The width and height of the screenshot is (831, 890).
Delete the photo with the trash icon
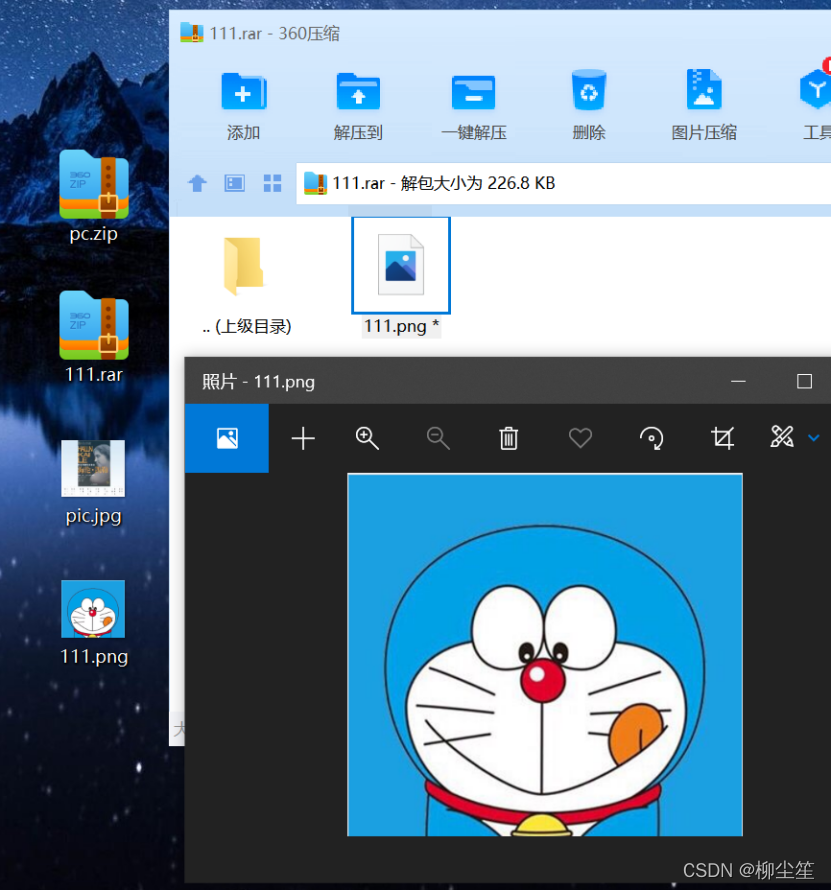click(509, 438)
